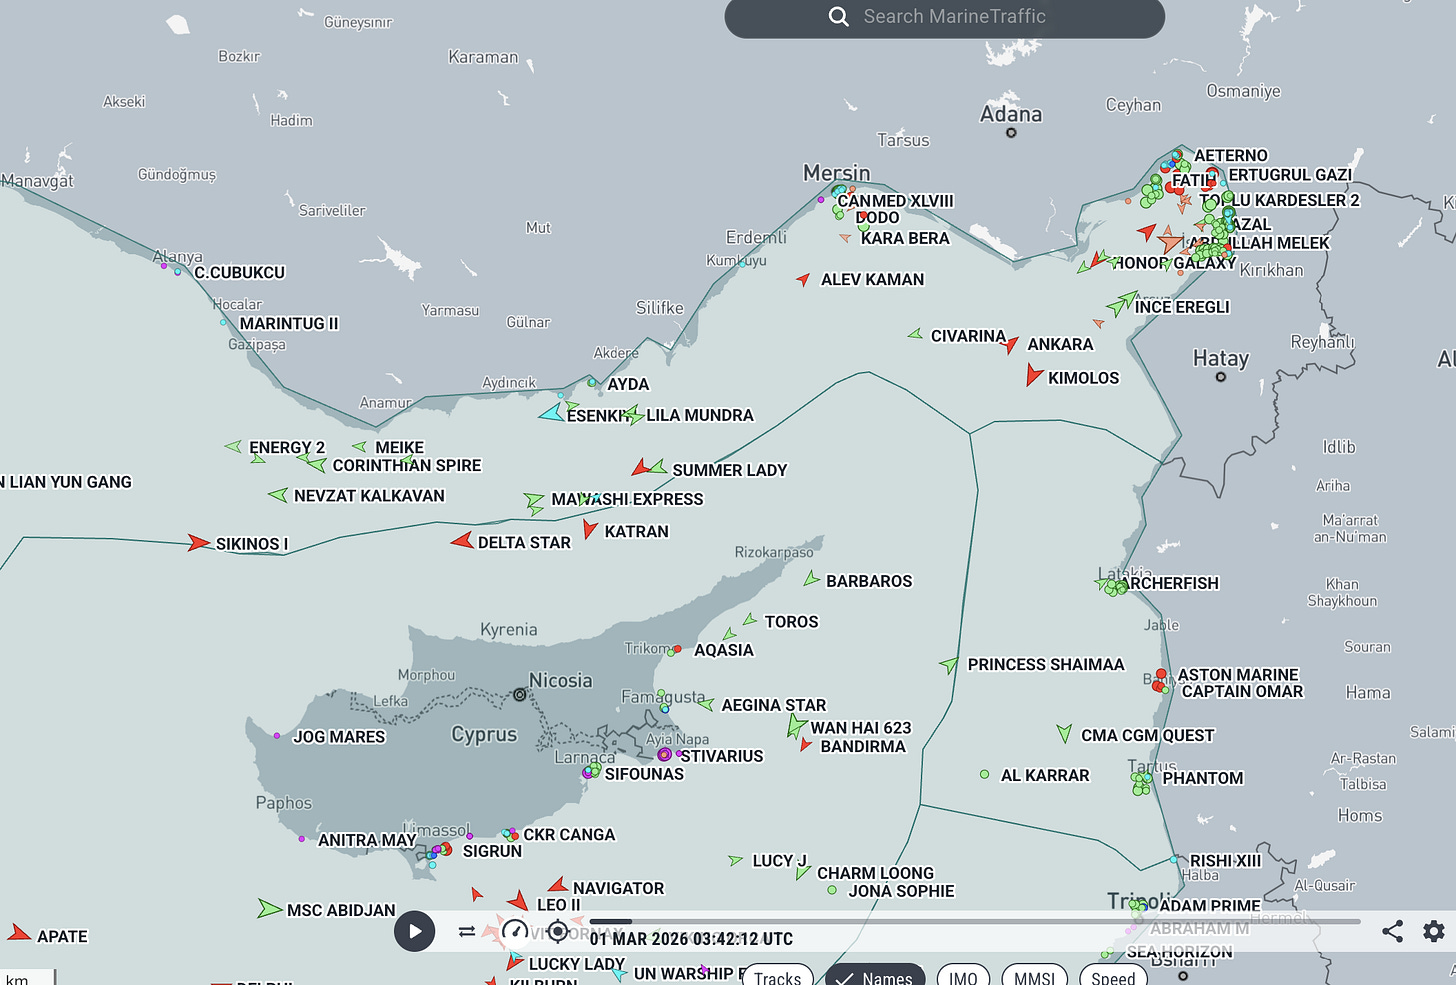
Task: Click the RISHI XIII vessel label
Action: click(1225, 861)
